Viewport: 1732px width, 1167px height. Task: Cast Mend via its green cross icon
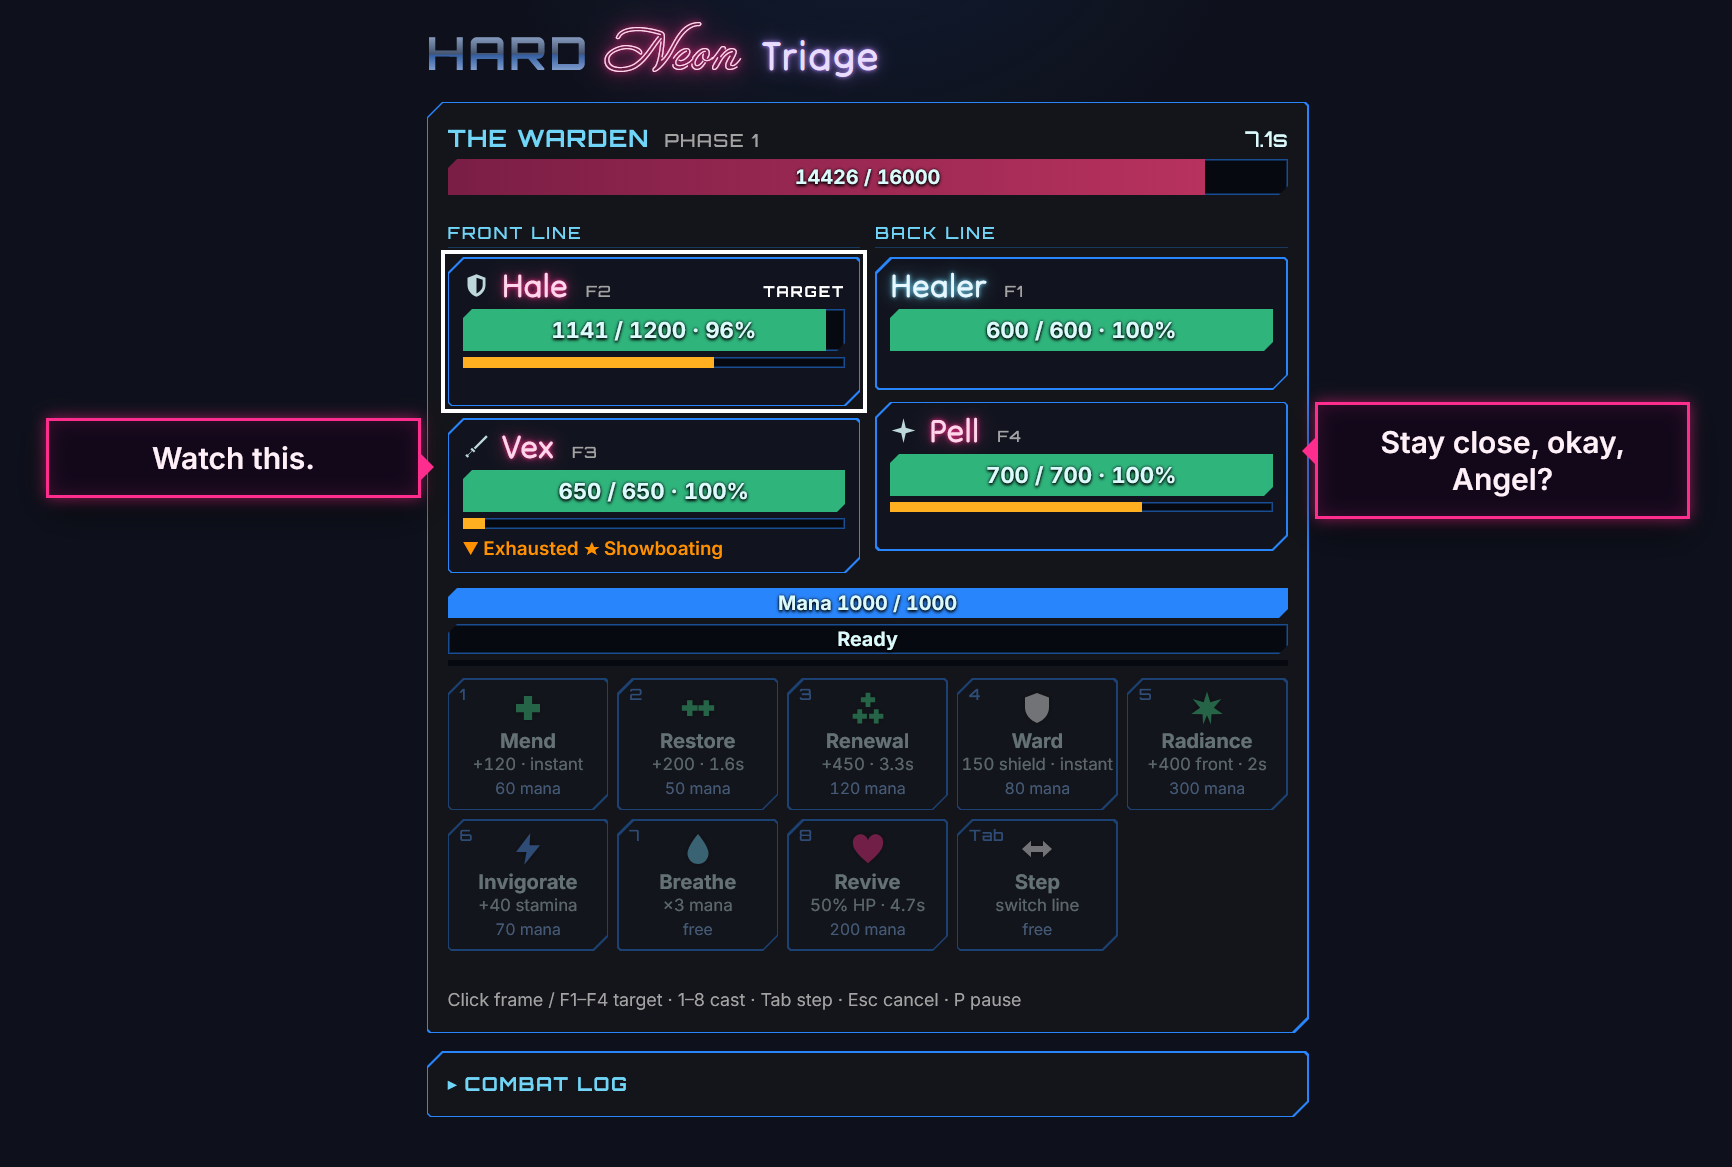(x=527, y=708)
